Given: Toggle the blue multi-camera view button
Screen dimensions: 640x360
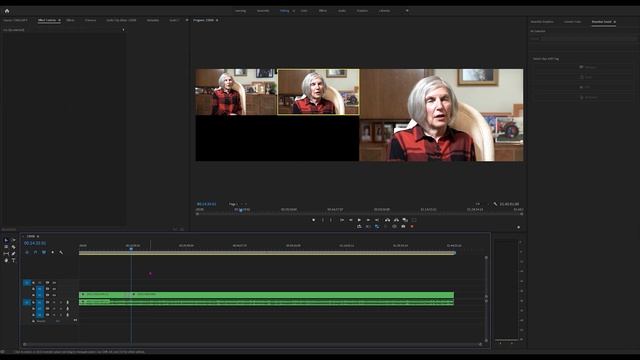Looking at the screenshot, I should pyautogui.click(x=377, y=227).
